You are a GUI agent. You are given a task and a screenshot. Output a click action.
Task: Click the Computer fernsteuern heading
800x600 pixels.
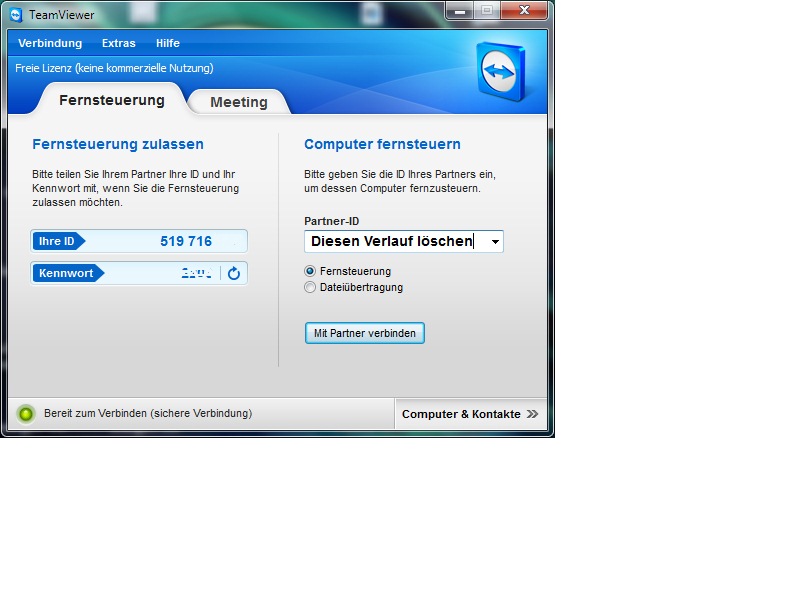[382, 144]
